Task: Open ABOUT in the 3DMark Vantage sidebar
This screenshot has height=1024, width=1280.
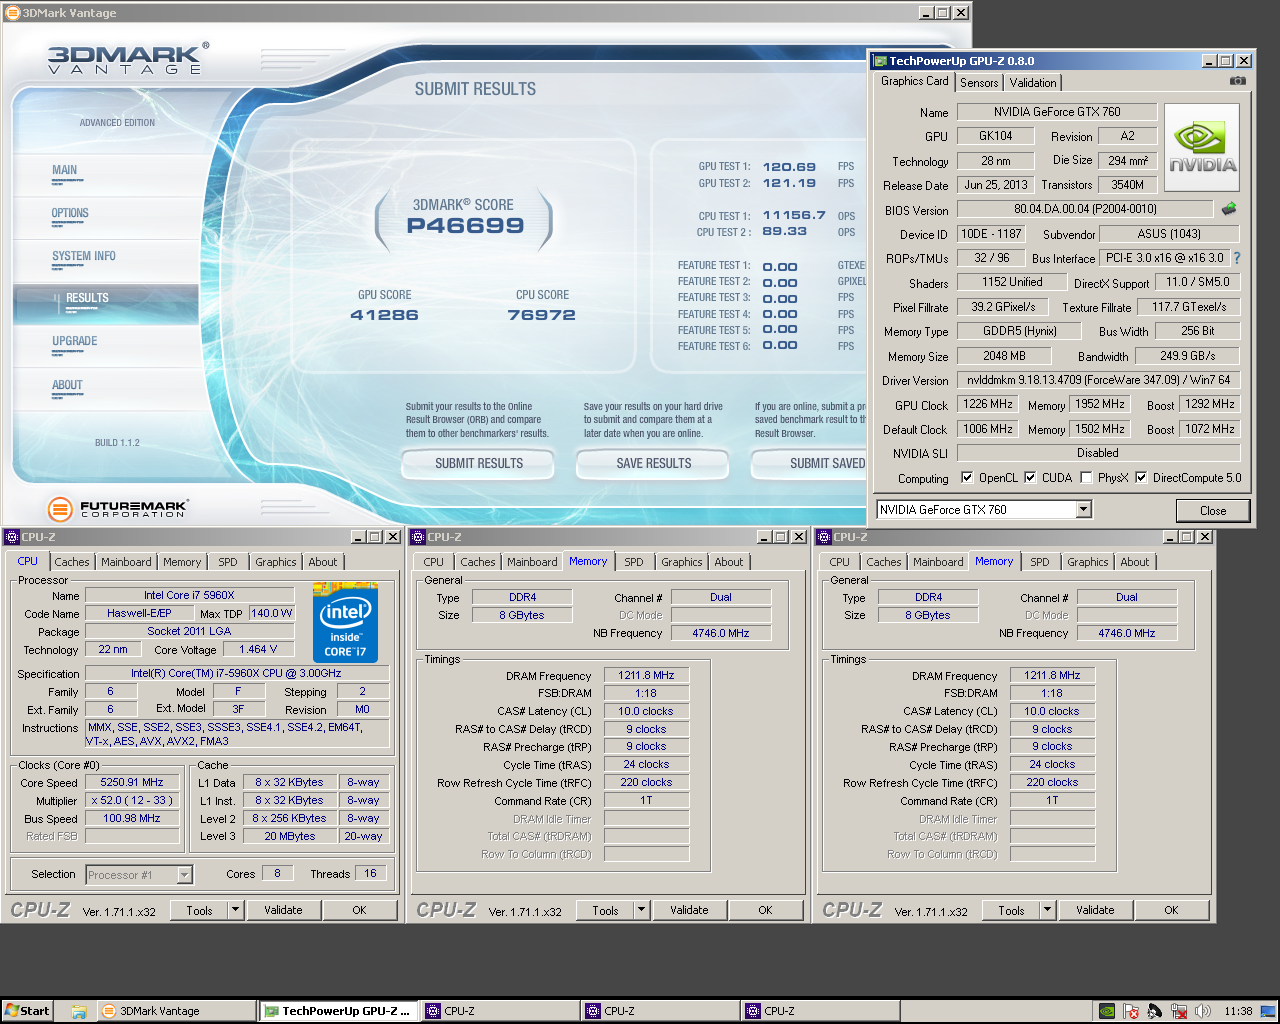Action: pyautogui.click(x=67, y=386)
